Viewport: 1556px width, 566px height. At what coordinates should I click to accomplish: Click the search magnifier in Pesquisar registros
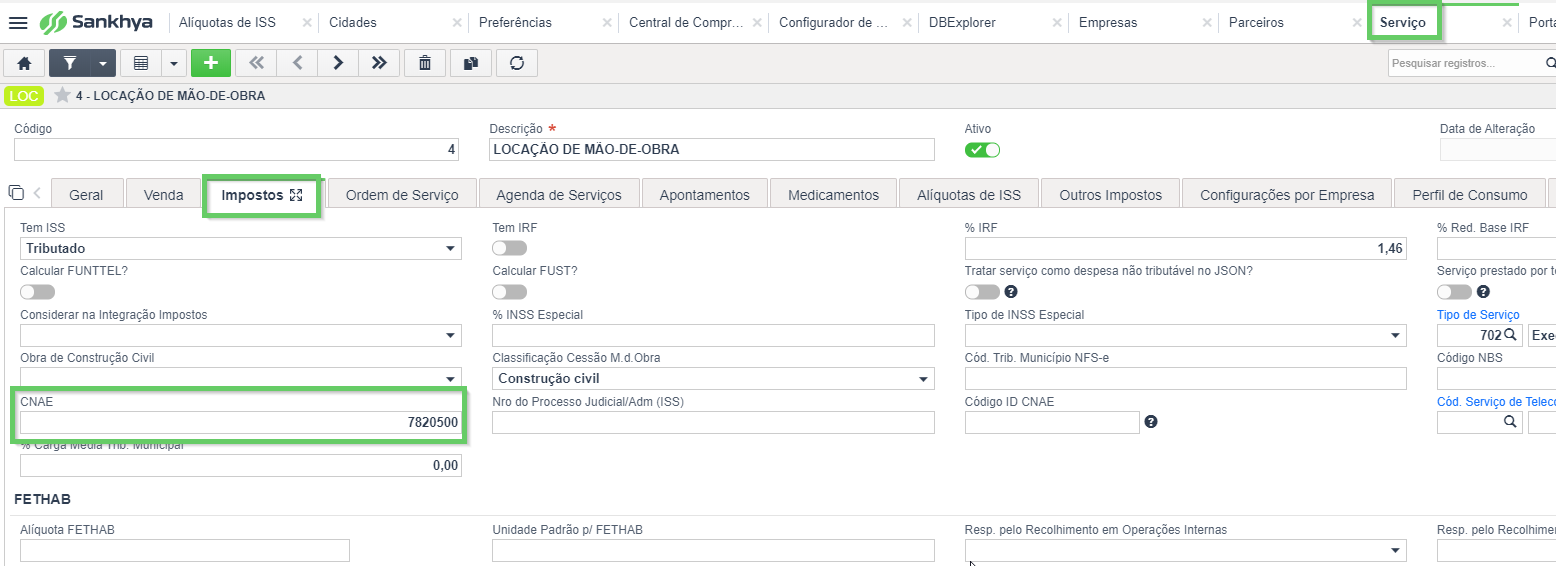(x=1549, y=63)
